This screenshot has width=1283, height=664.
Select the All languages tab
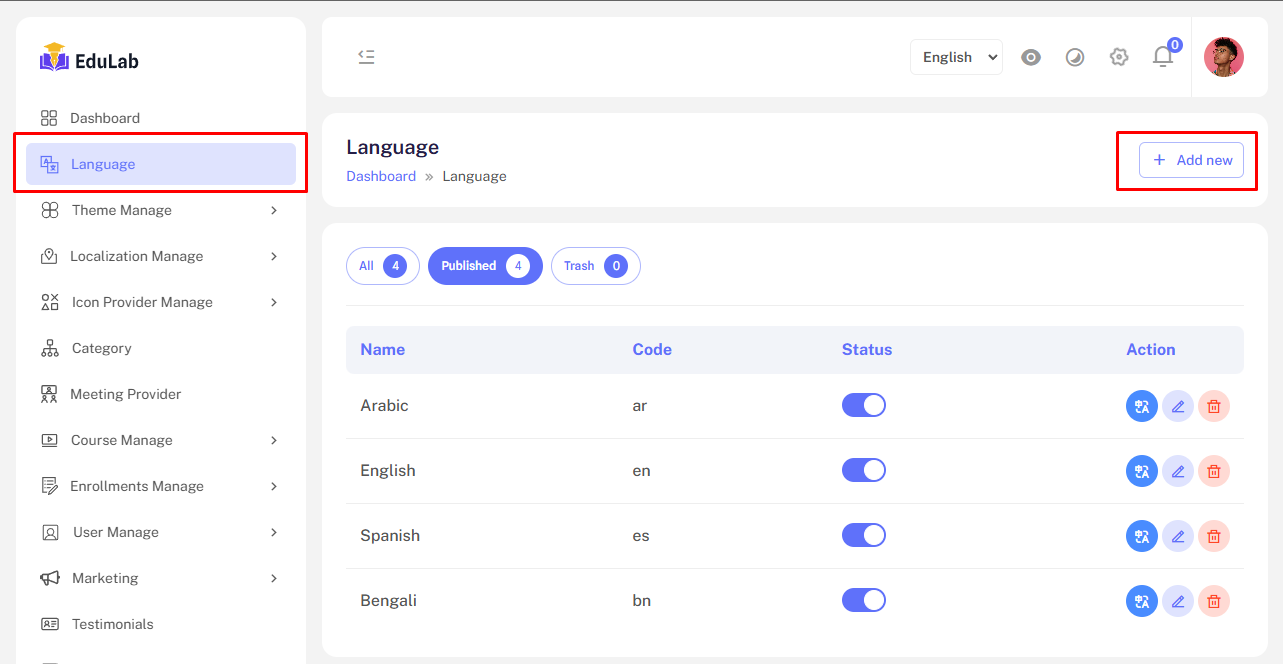click(x=382, y=266)
